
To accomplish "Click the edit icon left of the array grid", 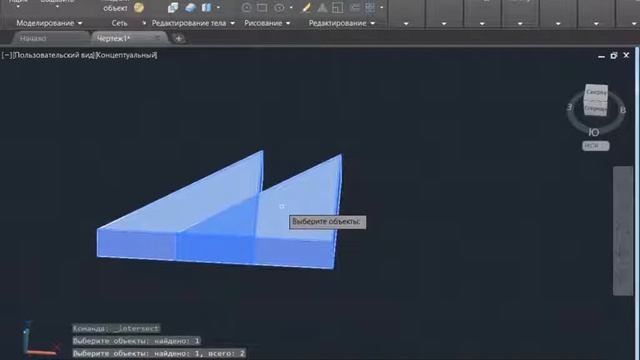I will 355,7.
